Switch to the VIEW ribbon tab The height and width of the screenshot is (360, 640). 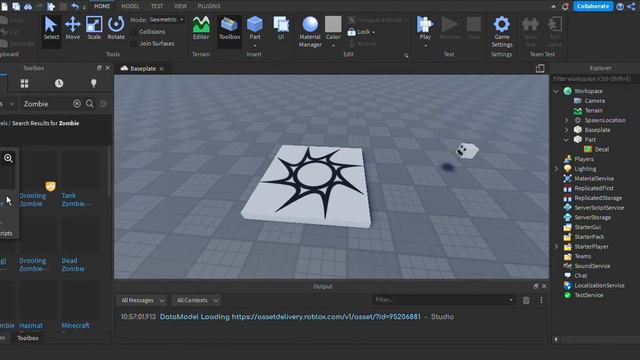180,6
